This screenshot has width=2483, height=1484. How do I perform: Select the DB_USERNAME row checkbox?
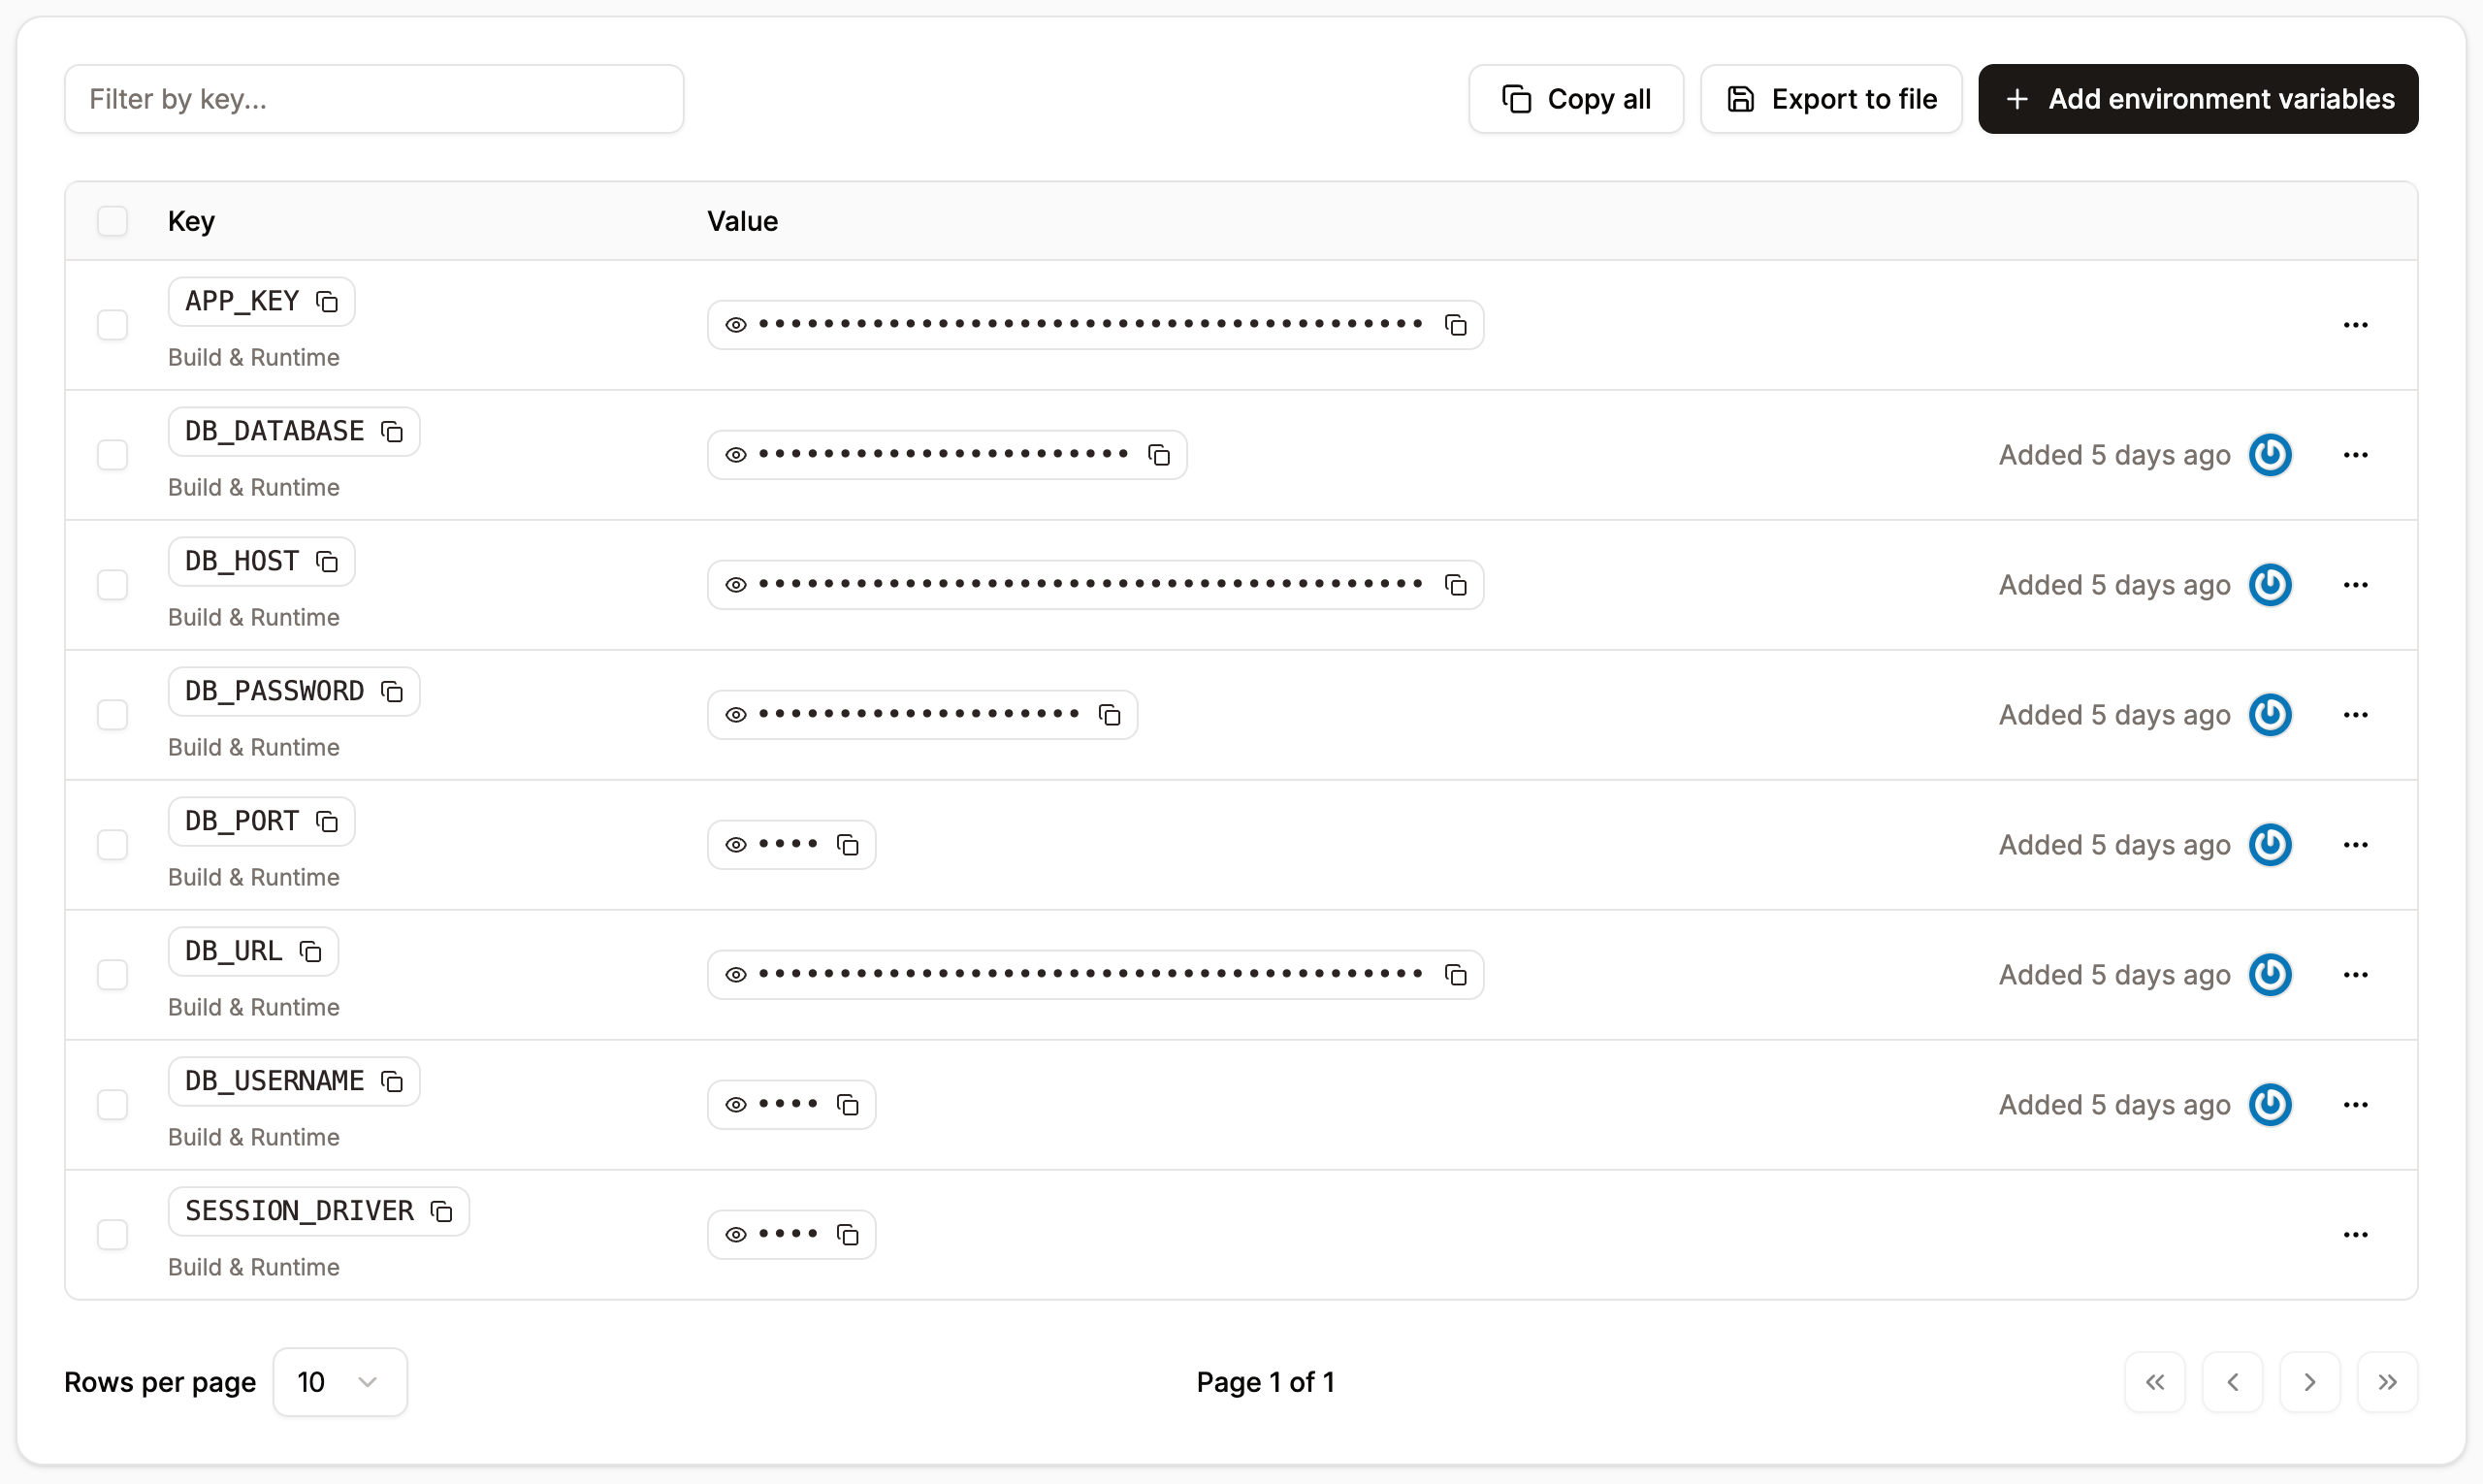[x=112, y=1104]
